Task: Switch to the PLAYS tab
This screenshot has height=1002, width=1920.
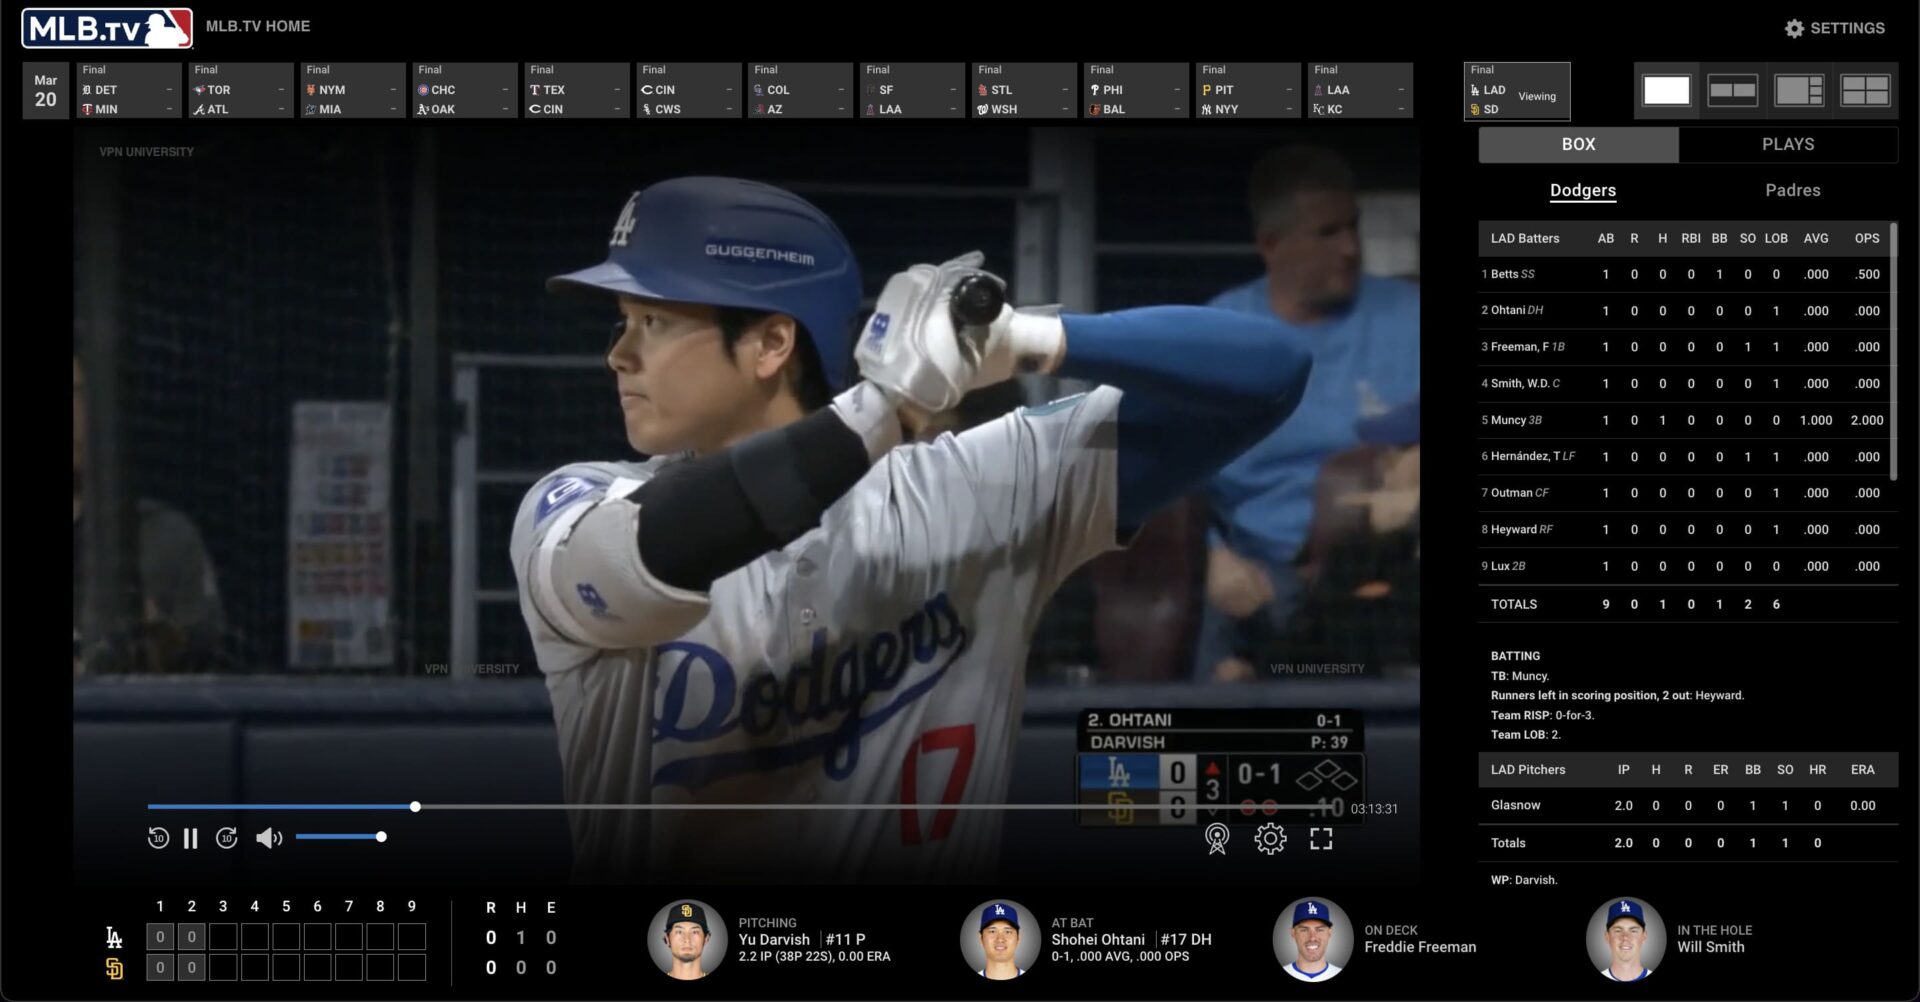Action: coord(1788,144)
